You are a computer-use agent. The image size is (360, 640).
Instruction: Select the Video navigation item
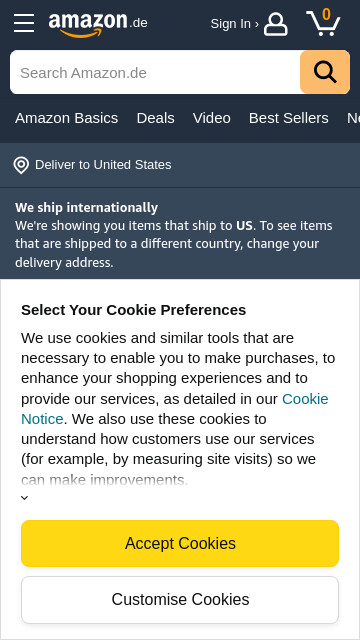[211, 118]
